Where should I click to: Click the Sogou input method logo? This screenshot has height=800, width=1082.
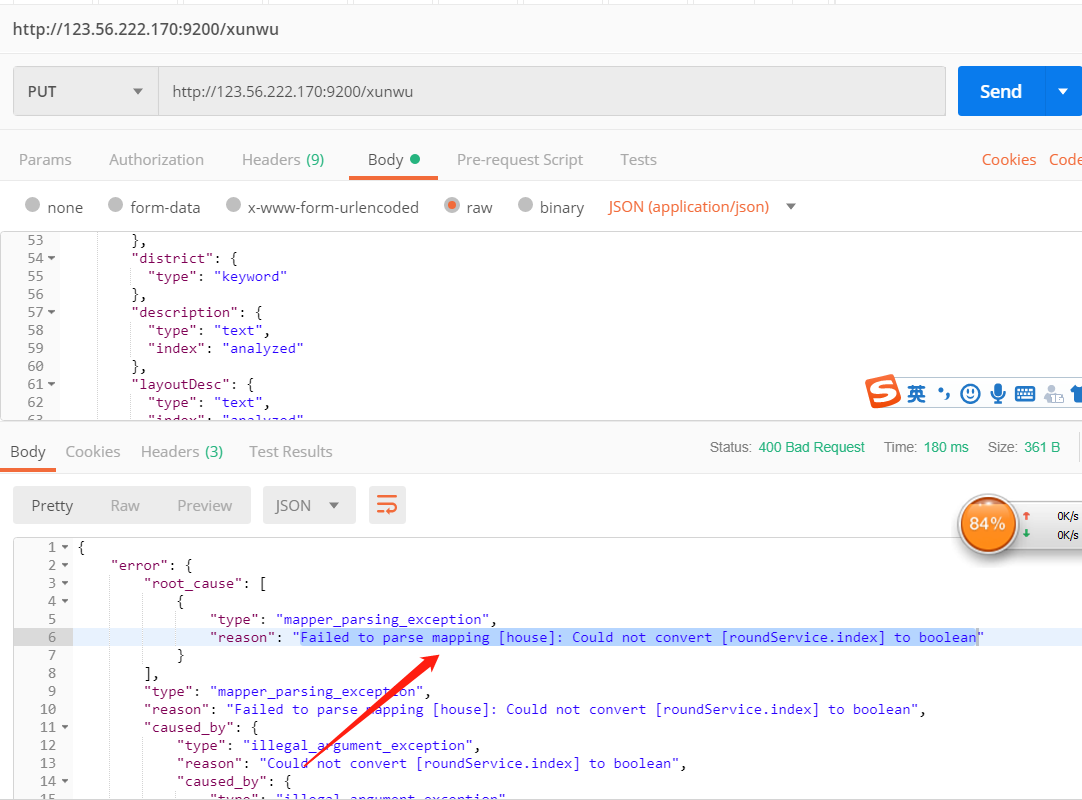[883, 391]
